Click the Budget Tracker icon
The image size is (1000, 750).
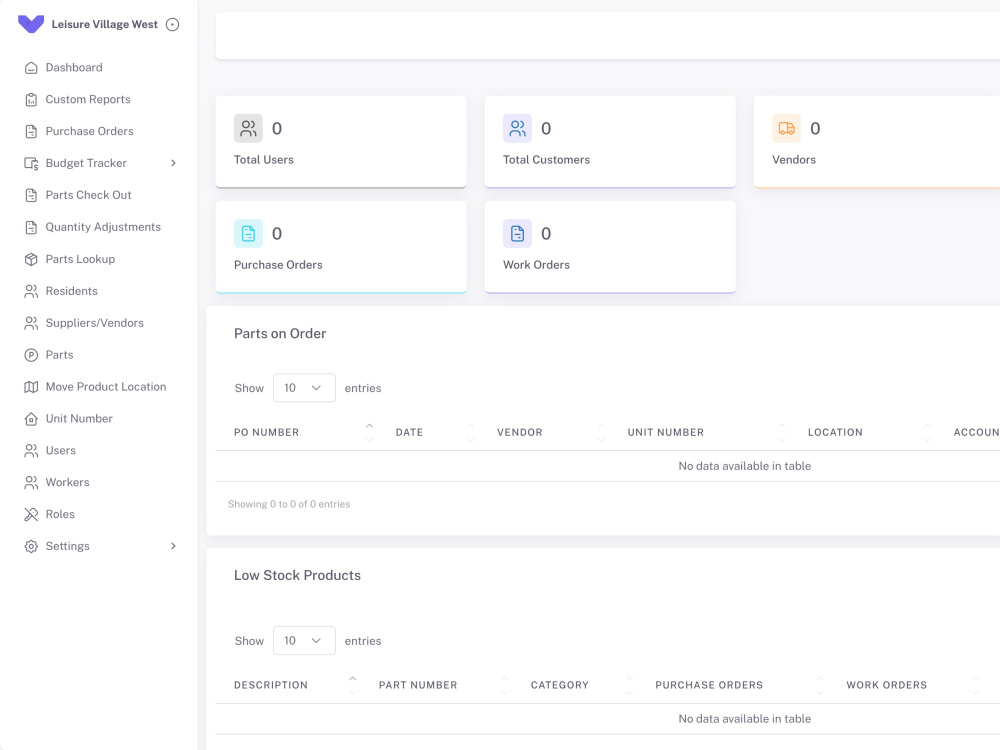click(x=31, y=163)
